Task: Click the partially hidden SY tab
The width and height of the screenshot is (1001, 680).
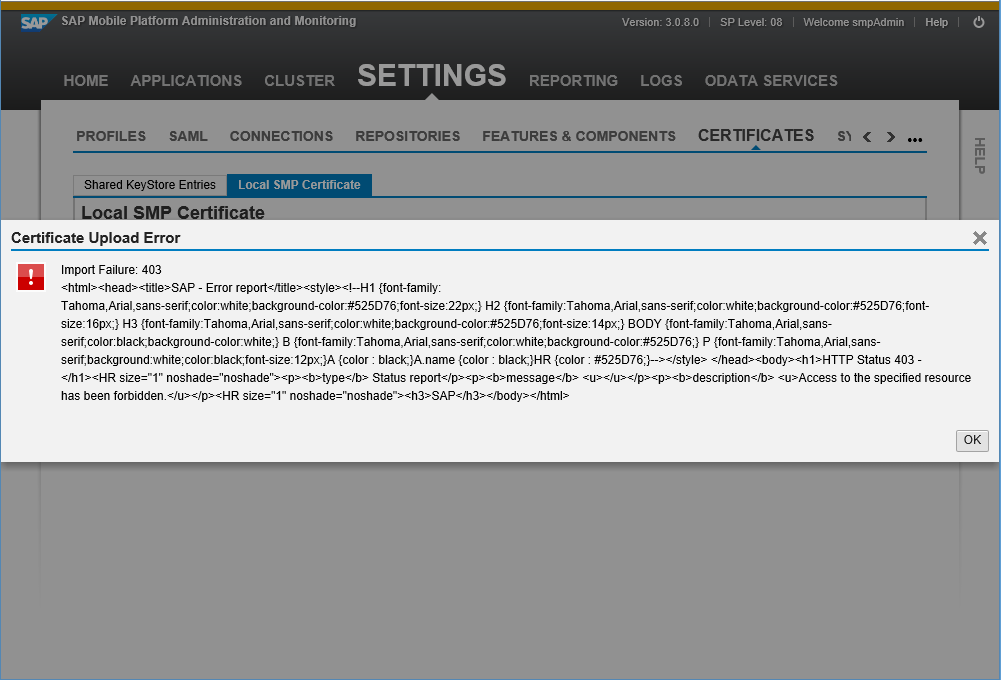Action: (x=844, y=137)
